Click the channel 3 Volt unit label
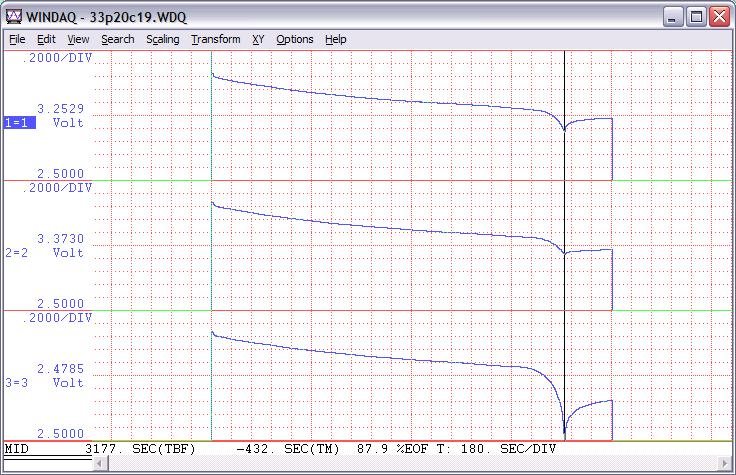 pyautogui.click(x=68, y=383)
